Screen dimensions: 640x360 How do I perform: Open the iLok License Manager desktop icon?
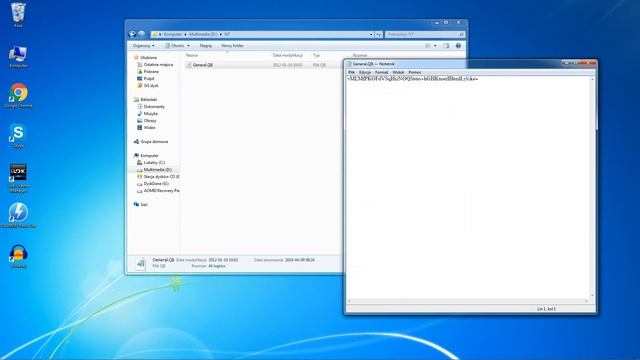point(18,178)
